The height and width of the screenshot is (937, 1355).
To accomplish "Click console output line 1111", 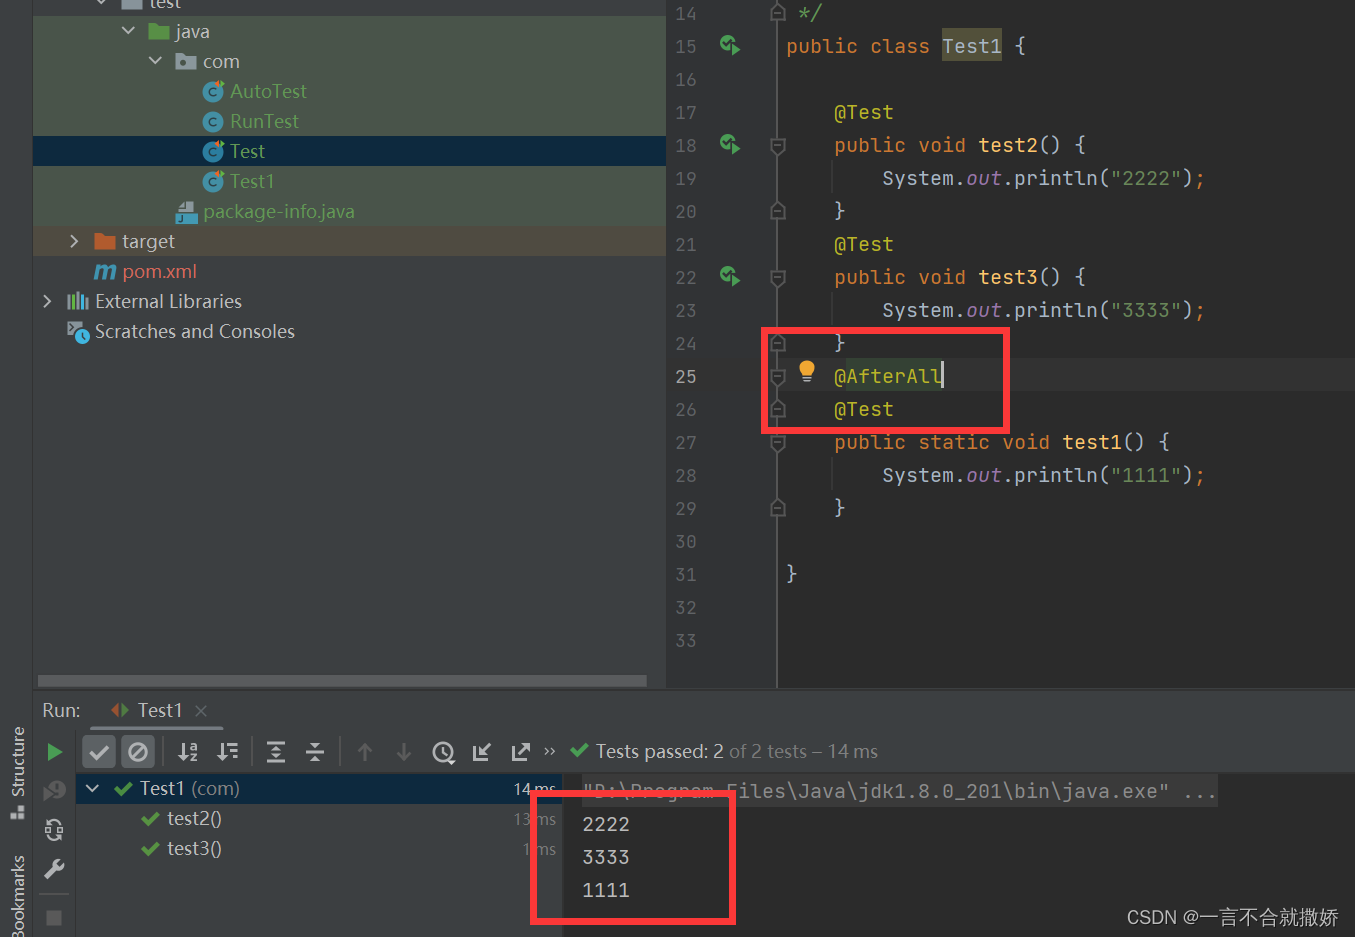I will [606, 890].
